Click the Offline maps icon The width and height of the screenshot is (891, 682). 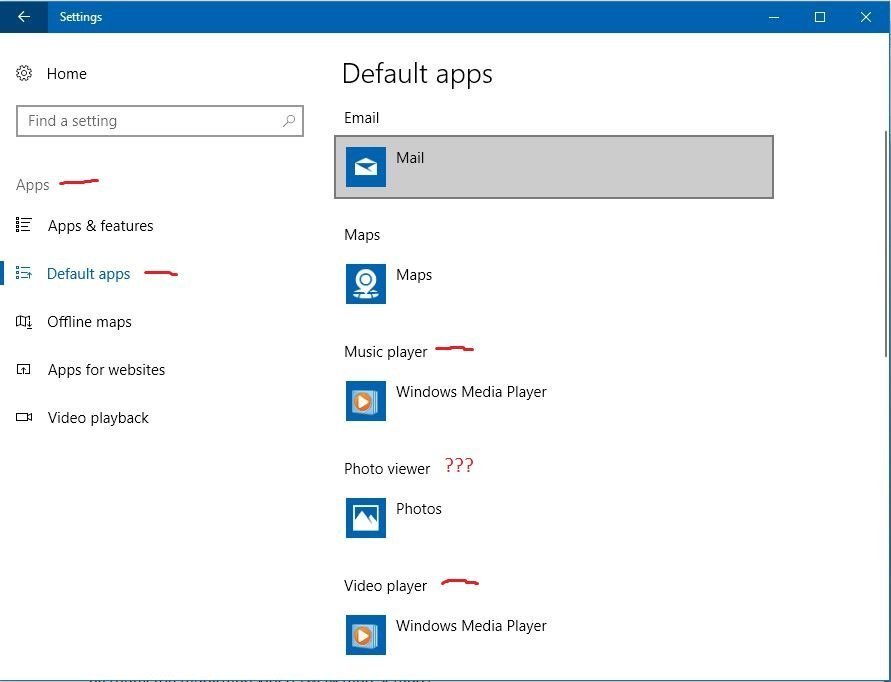point(24,322)
